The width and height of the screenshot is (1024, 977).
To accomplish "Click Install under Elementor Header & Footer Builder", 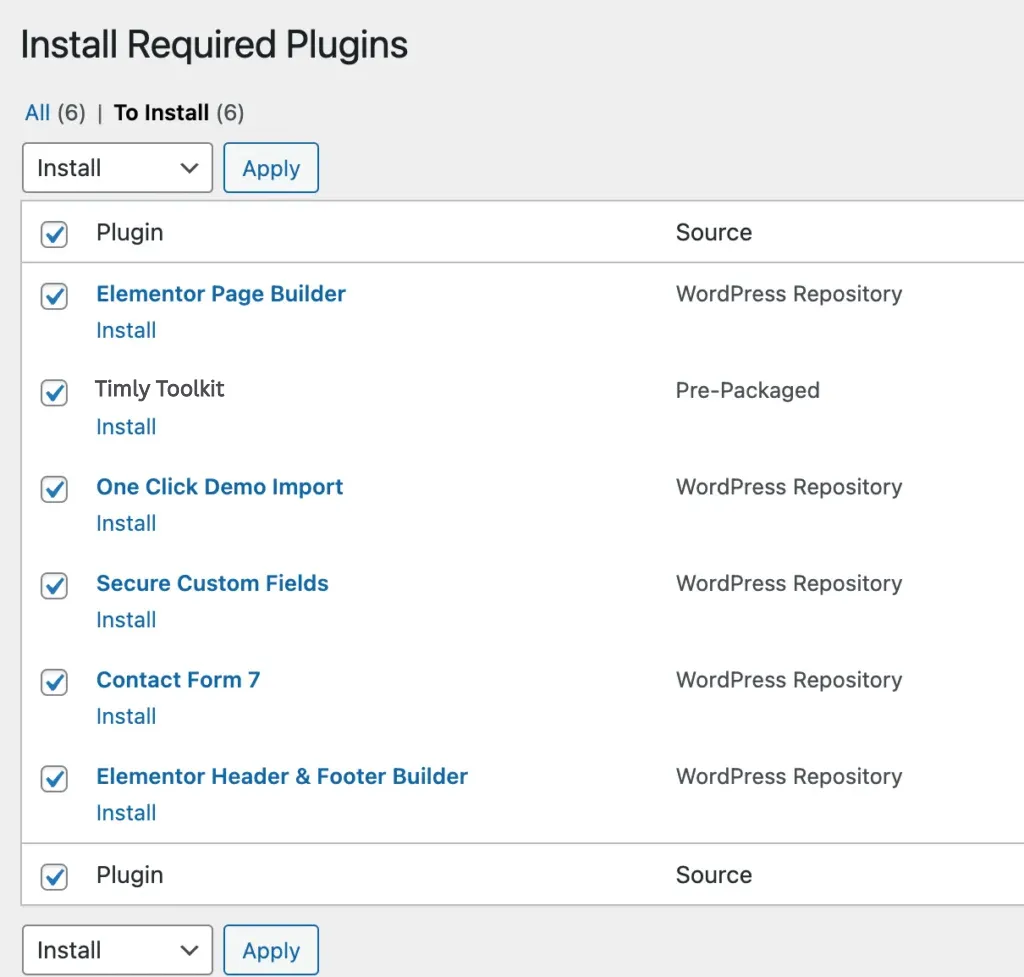I will pyautogui.click(x=126, y=813).
